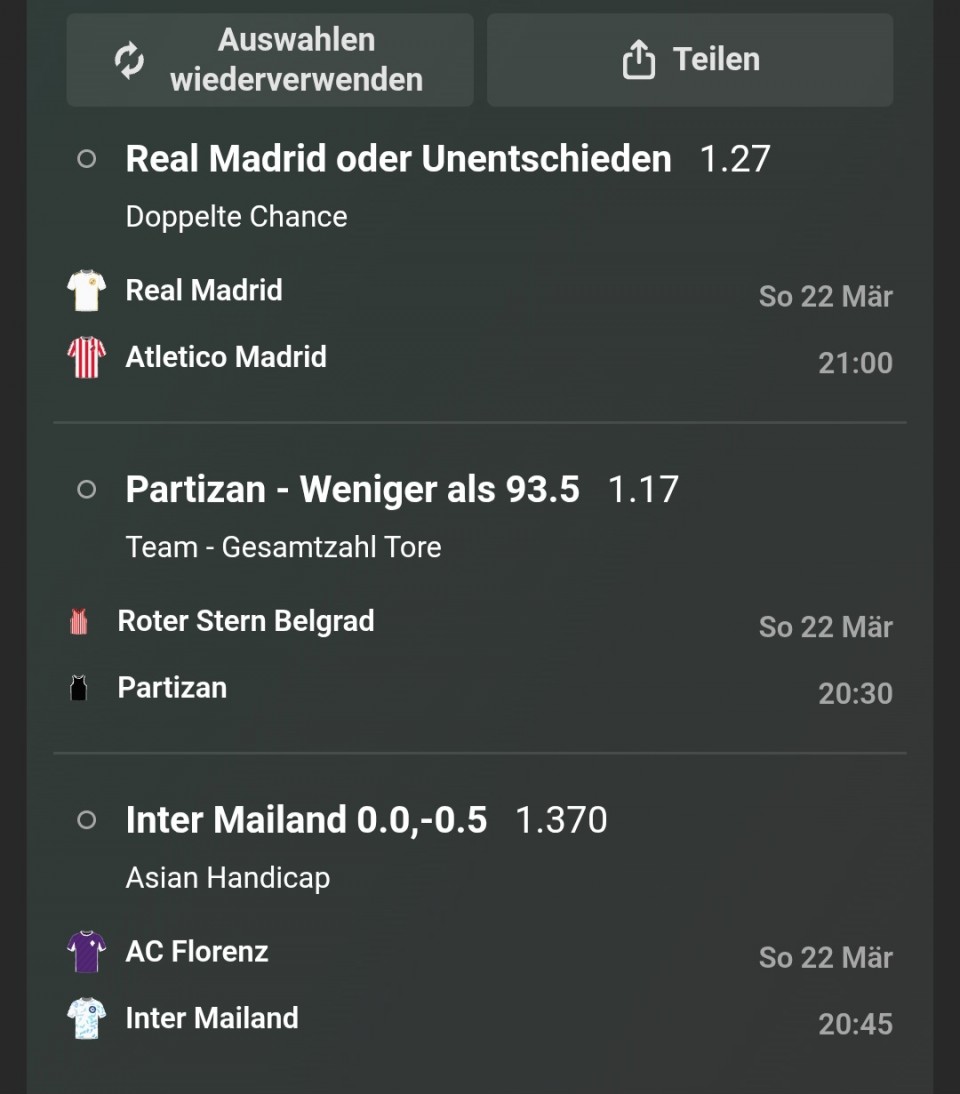Select the Inter Mailand 0.0,-0.5 circle
This screenshot has height=1094, width=960.
(87, 820)
